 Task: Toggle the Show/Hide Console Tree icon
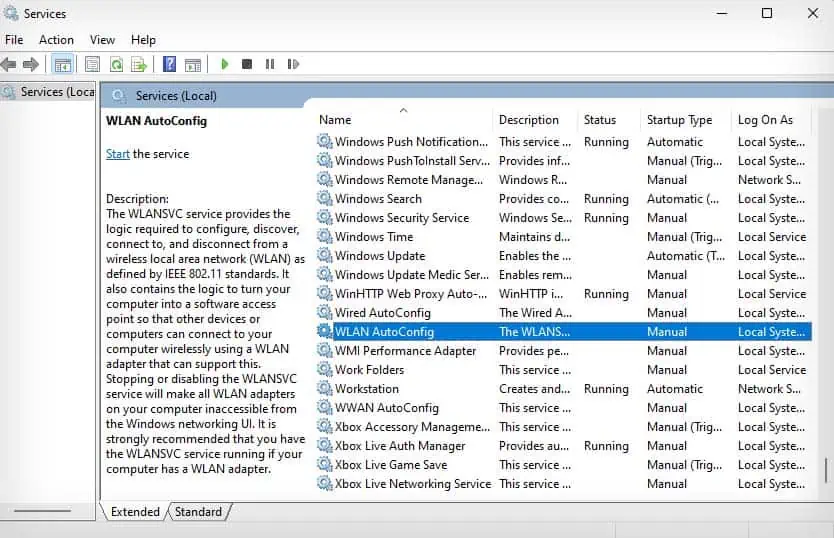tap(63, 65)
